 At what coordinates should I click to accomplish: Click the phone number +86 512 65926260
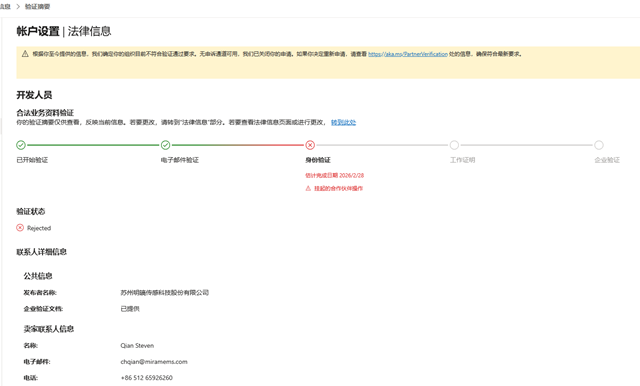point(147,378)
